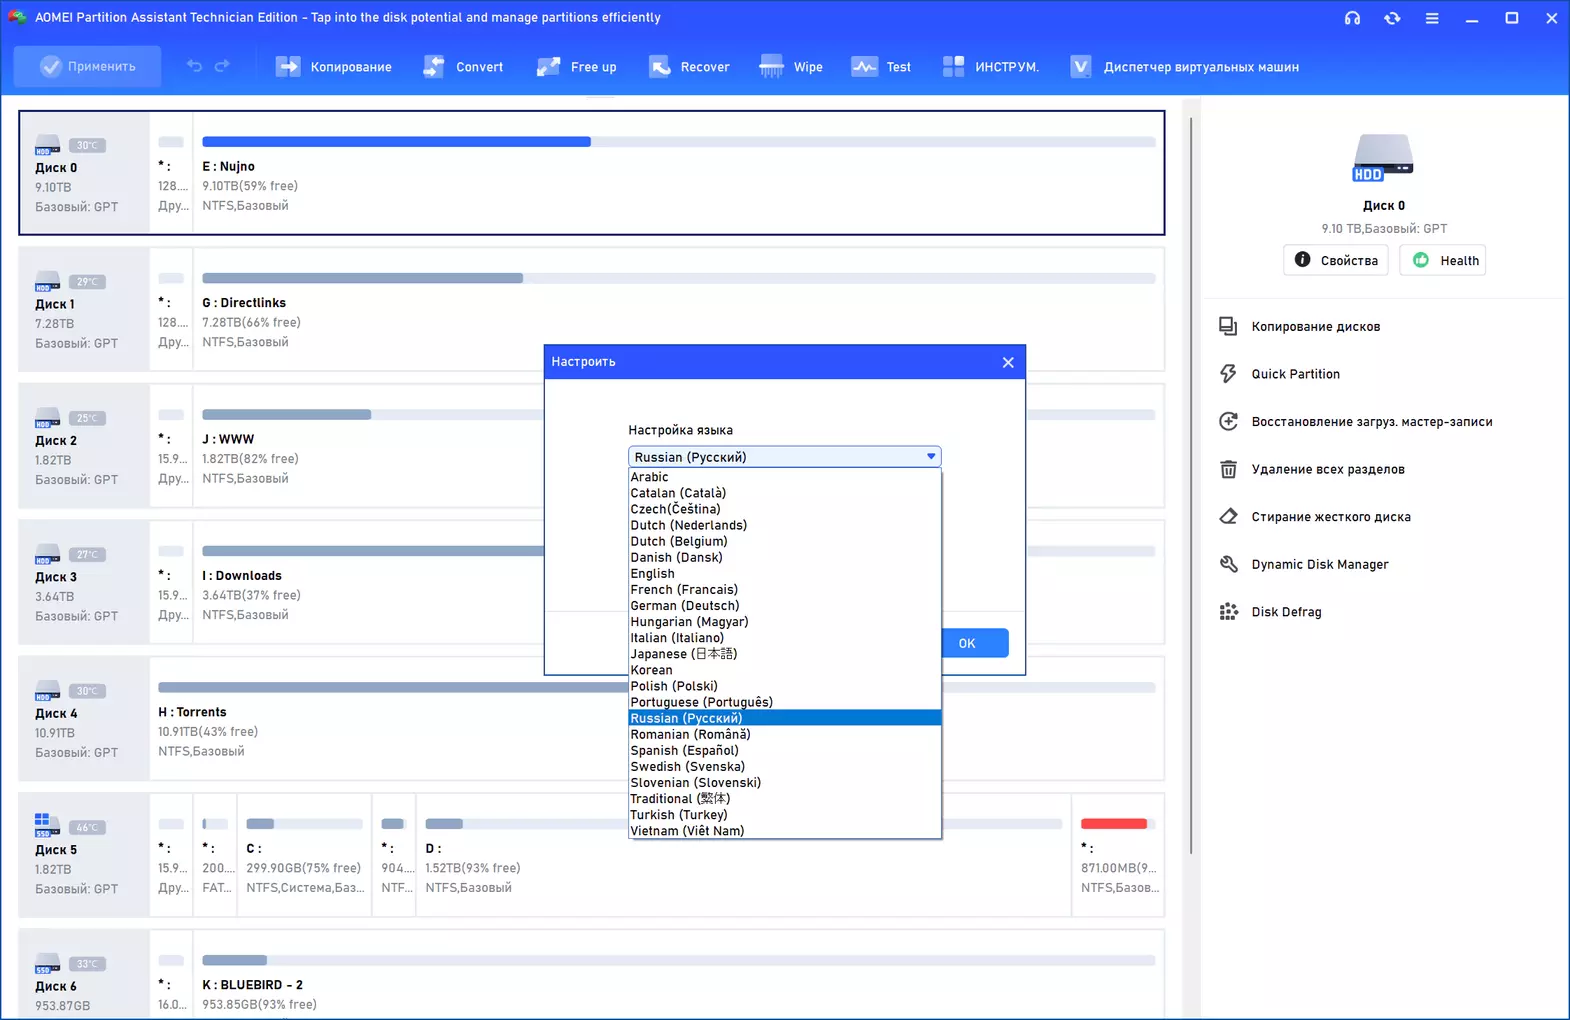Select the K: BLUEBIRD - 2 partition
The image size is (1570, 1020).
(679, 975)
